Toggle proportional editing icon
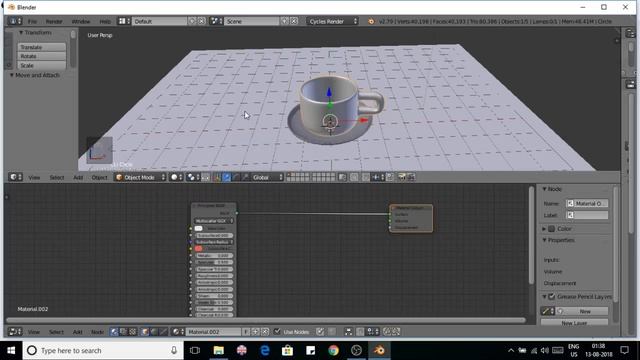Screen dimensions: 640x360 click(354, 177)
